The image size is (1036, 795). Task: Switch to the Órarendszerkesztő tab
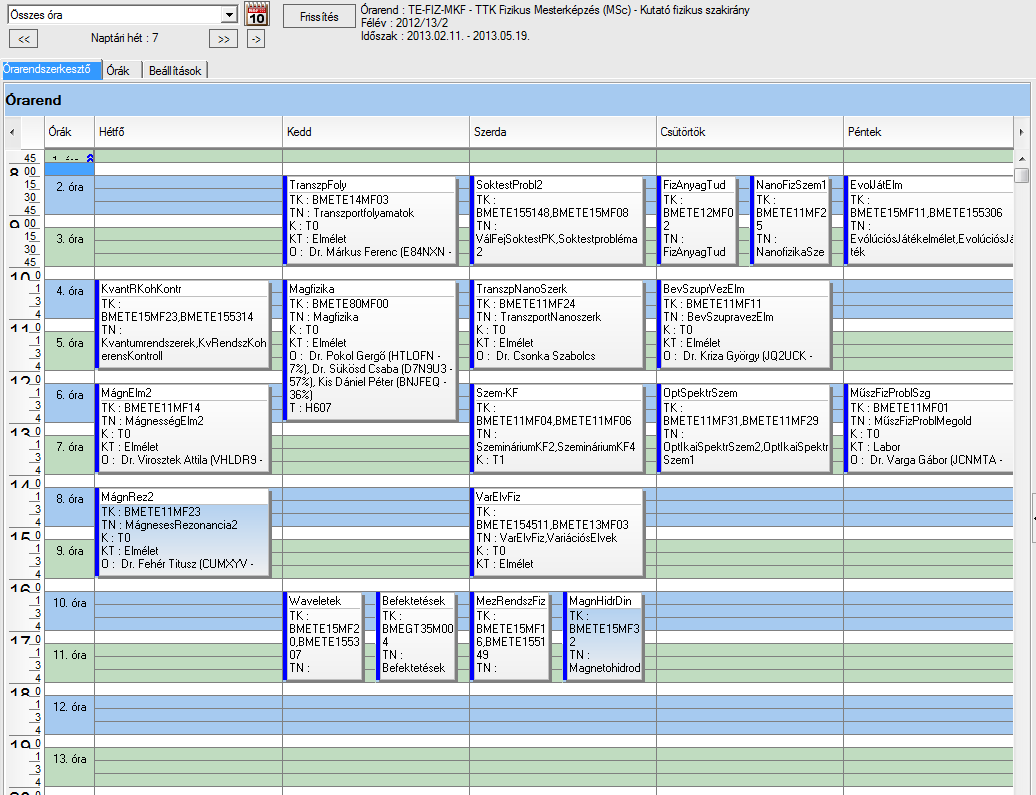(x=52, y=69)
